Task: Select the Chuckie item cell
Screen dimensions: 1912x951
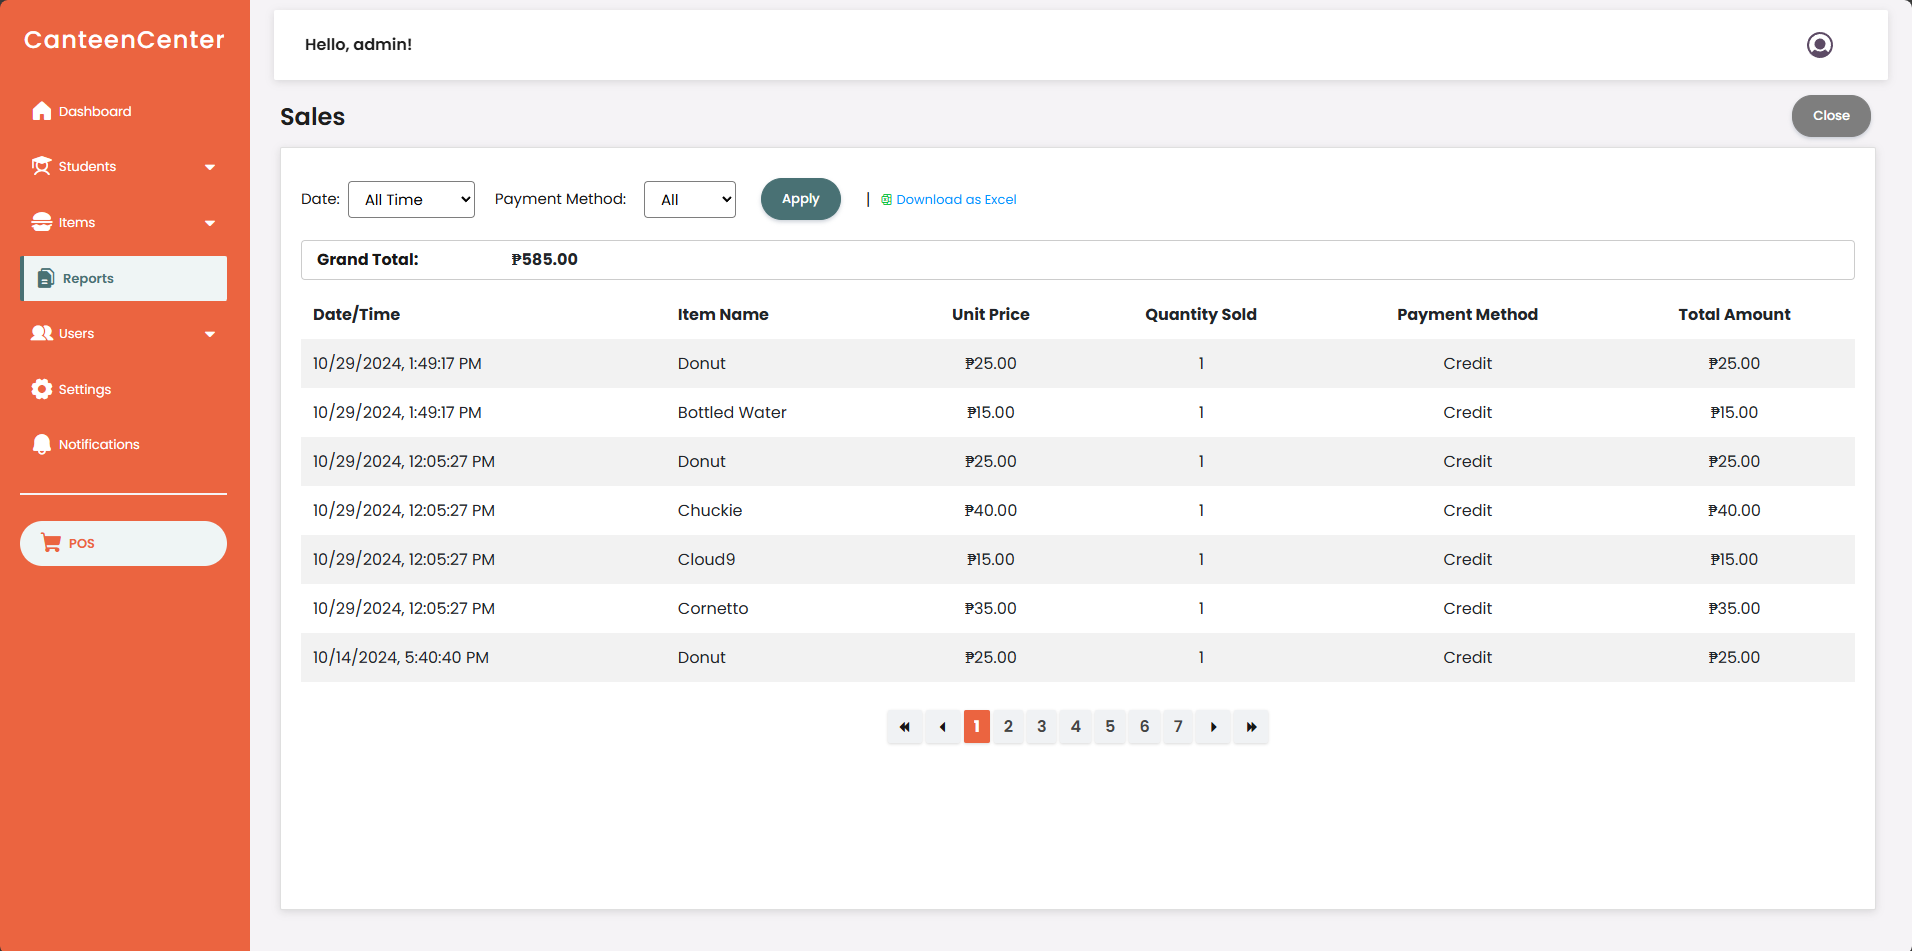Action: coord(710,510)
